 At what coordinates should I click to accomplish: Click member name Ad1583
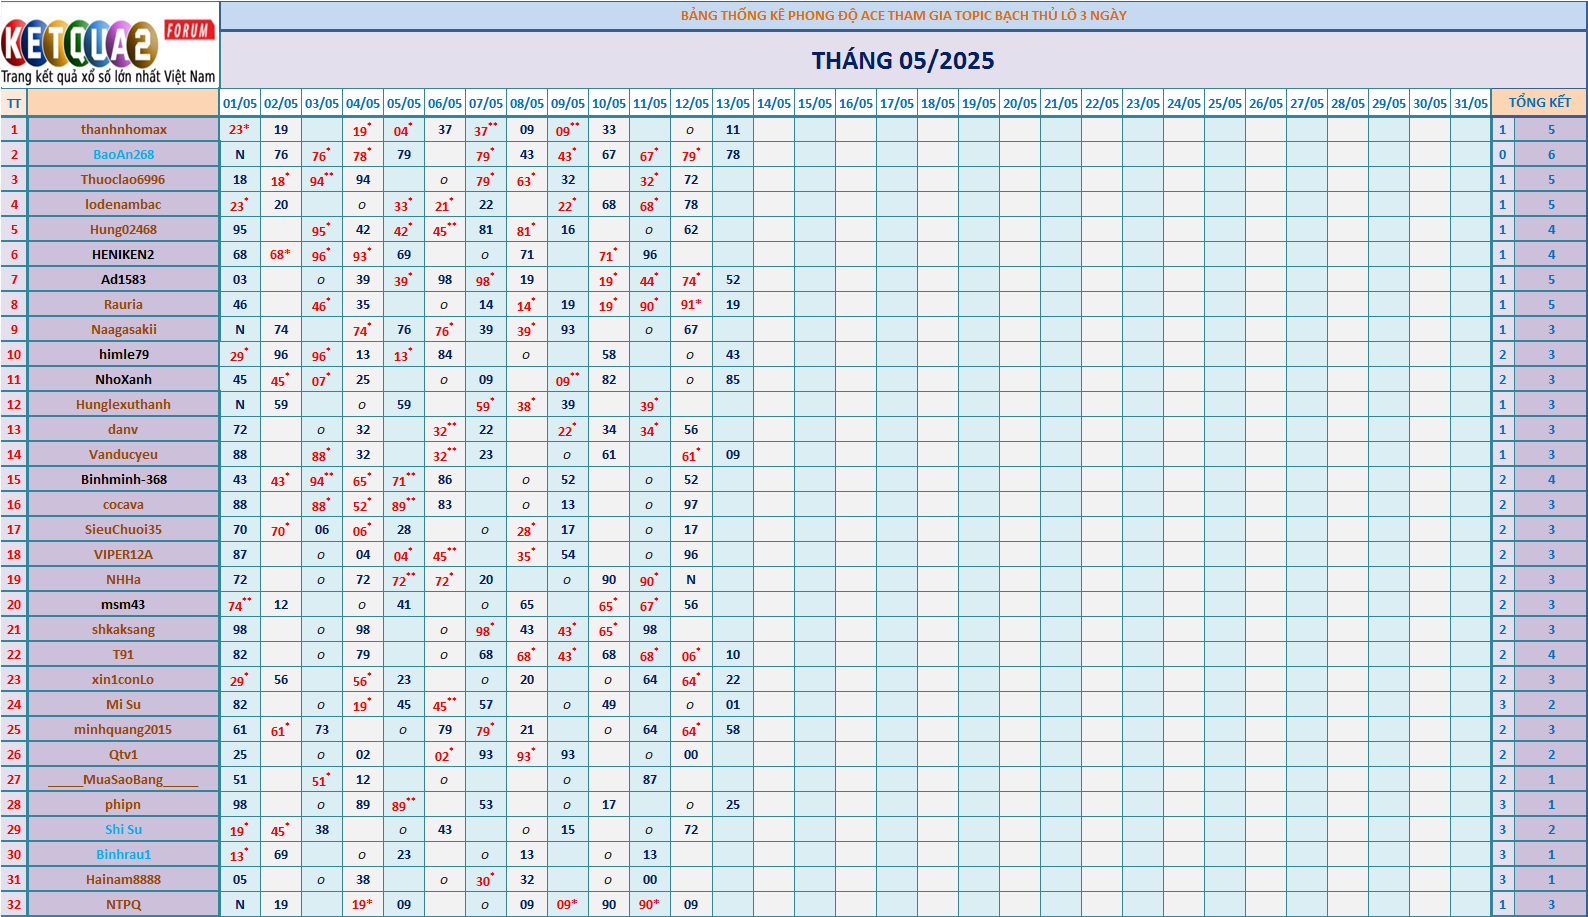(123, 279)
